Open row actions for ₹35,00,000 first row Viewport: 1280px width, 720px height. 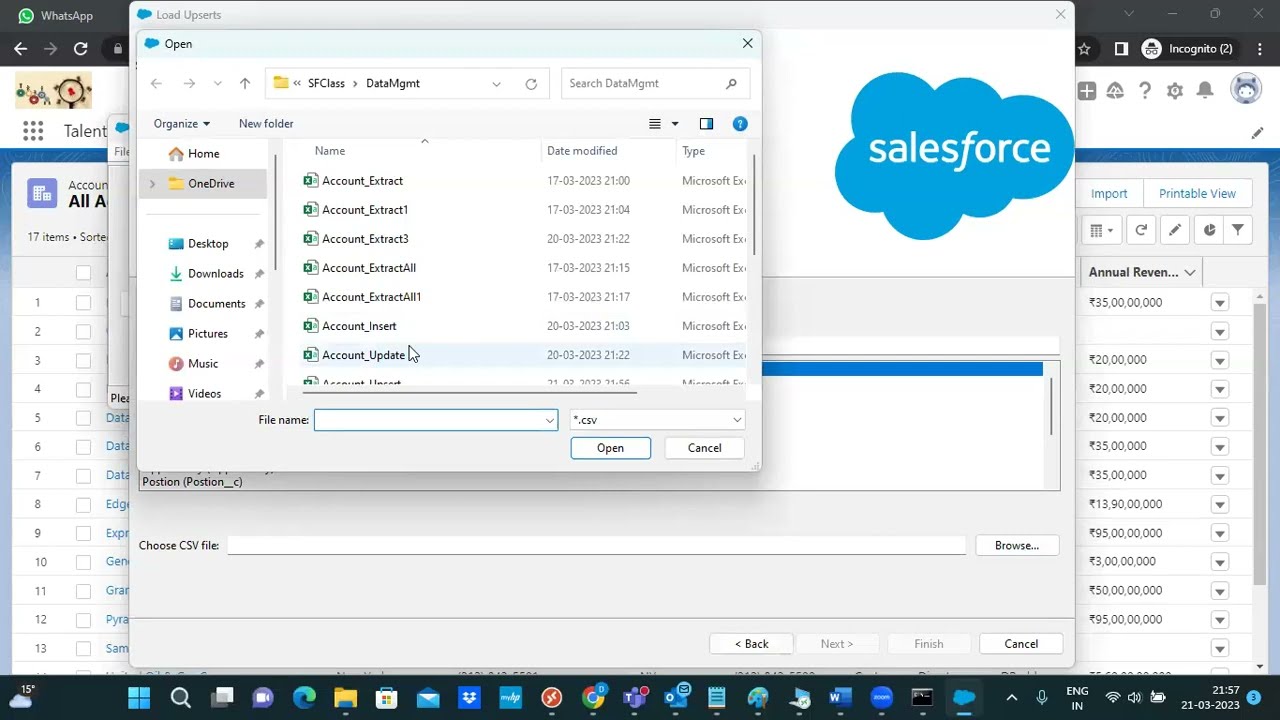coord(1220,303)
